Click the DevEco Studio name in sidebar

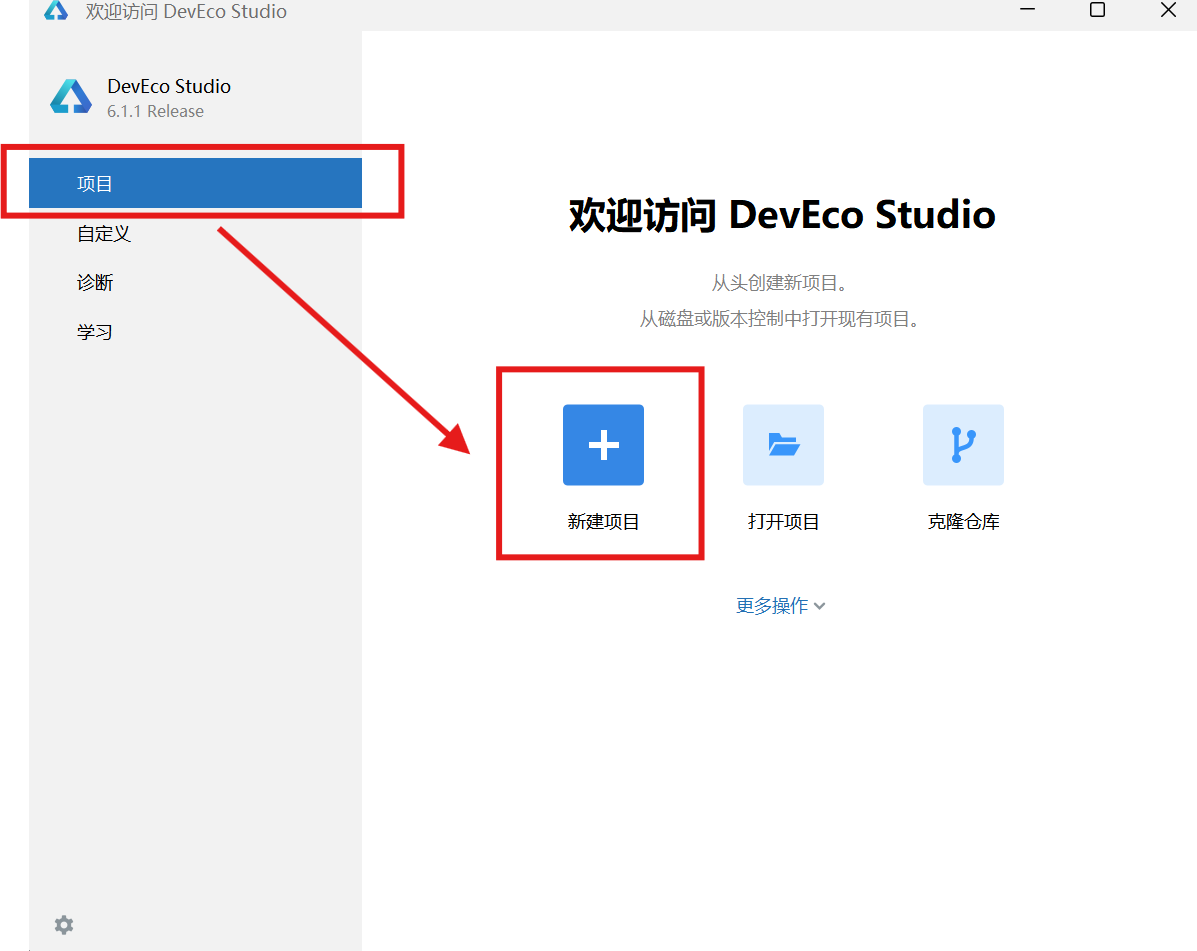point(169,86)
